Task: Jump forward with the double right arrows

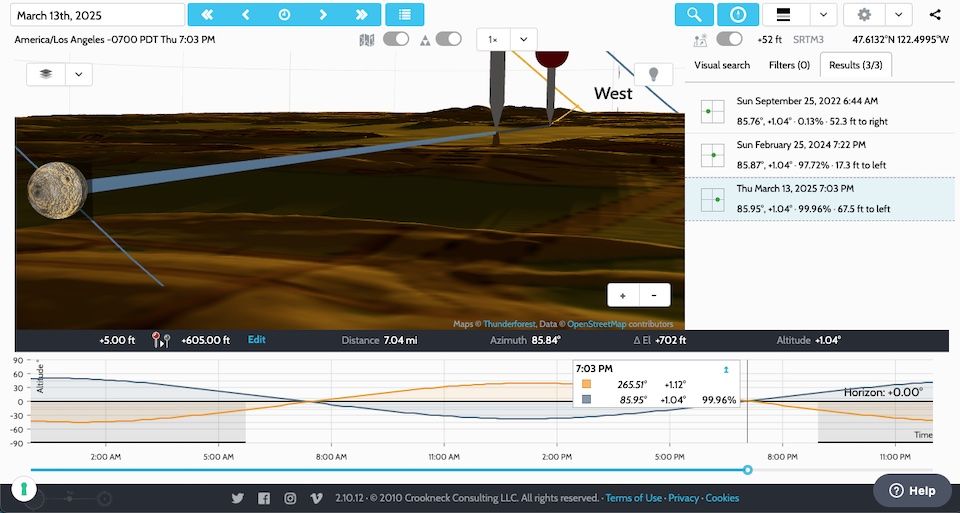Action: [361, 15]
